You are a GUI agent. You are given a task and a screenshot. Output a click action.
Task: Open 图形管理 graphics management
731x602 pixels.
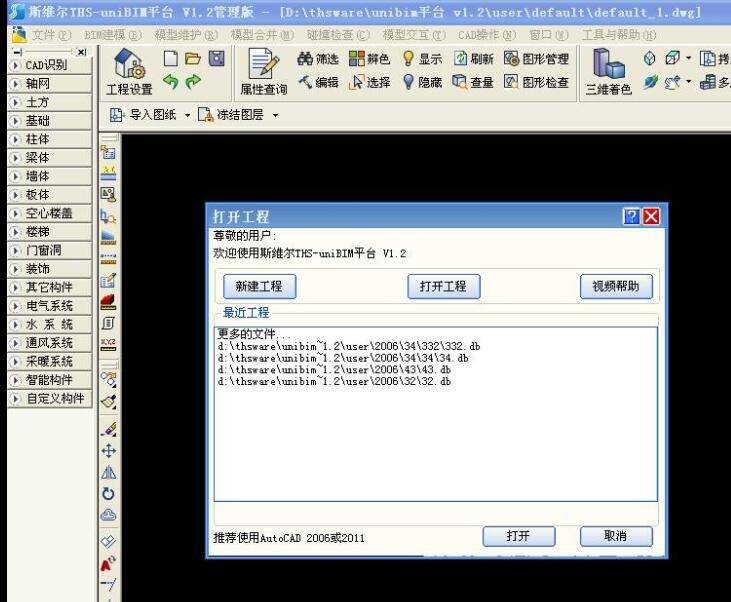click(536, 59)
